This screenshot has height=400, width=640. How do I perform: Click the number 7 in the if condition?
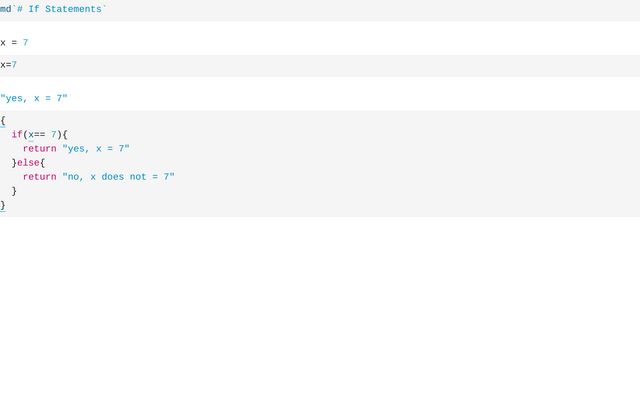point(55,134)
